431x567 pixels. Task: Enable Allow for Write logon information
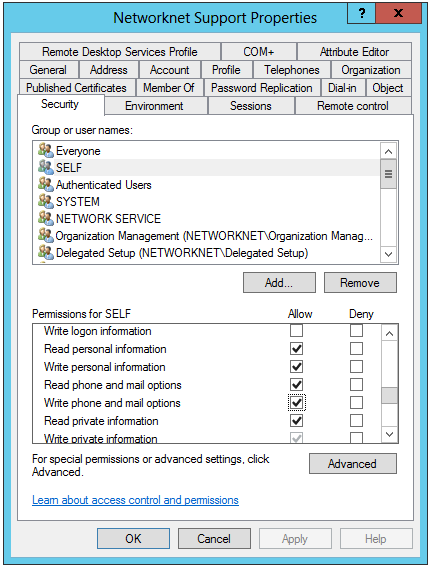pyautogui.click(x=296, y=331)
